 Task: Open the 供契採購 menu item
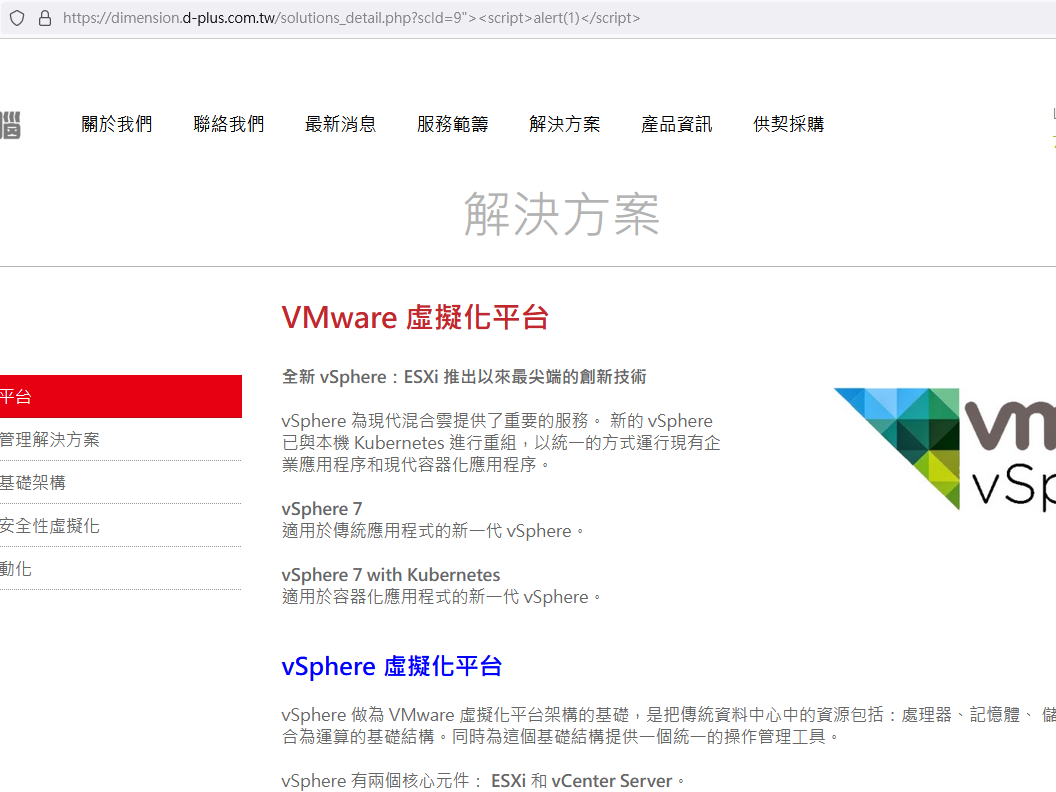coord(789,124)
